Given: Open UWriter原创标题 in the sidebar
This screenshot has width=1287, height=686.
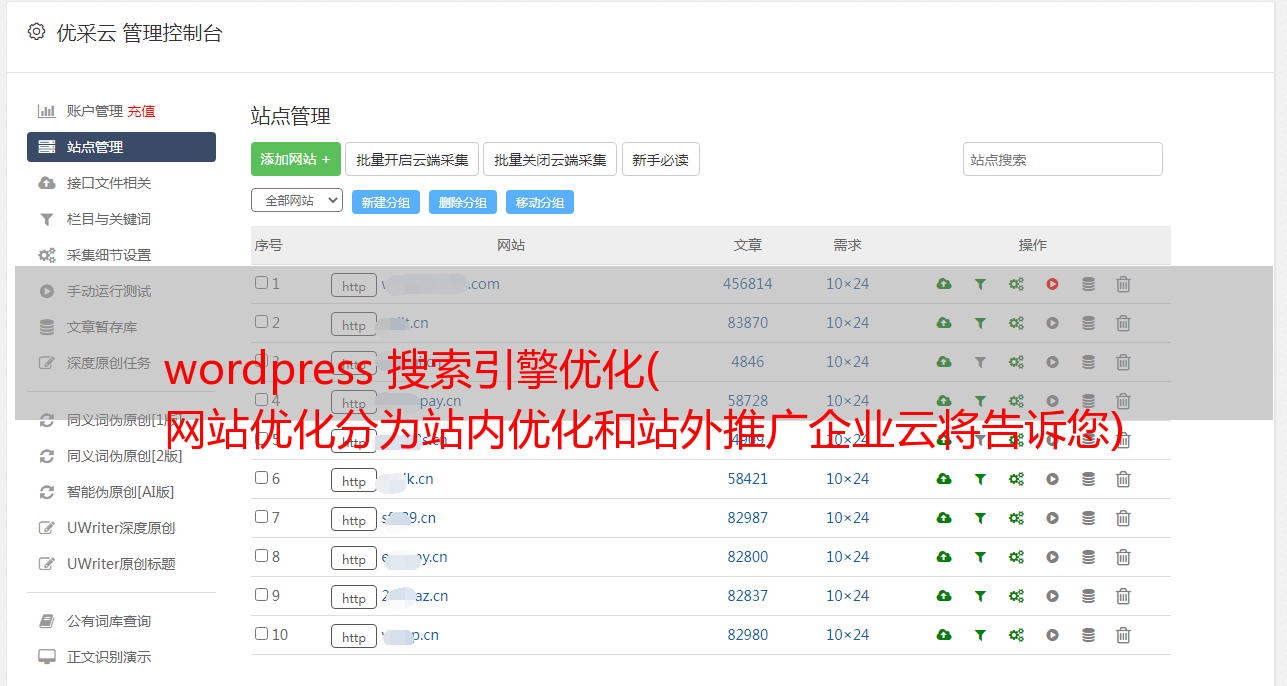Looking at the screenshot, I should click(x=121, y=564).
